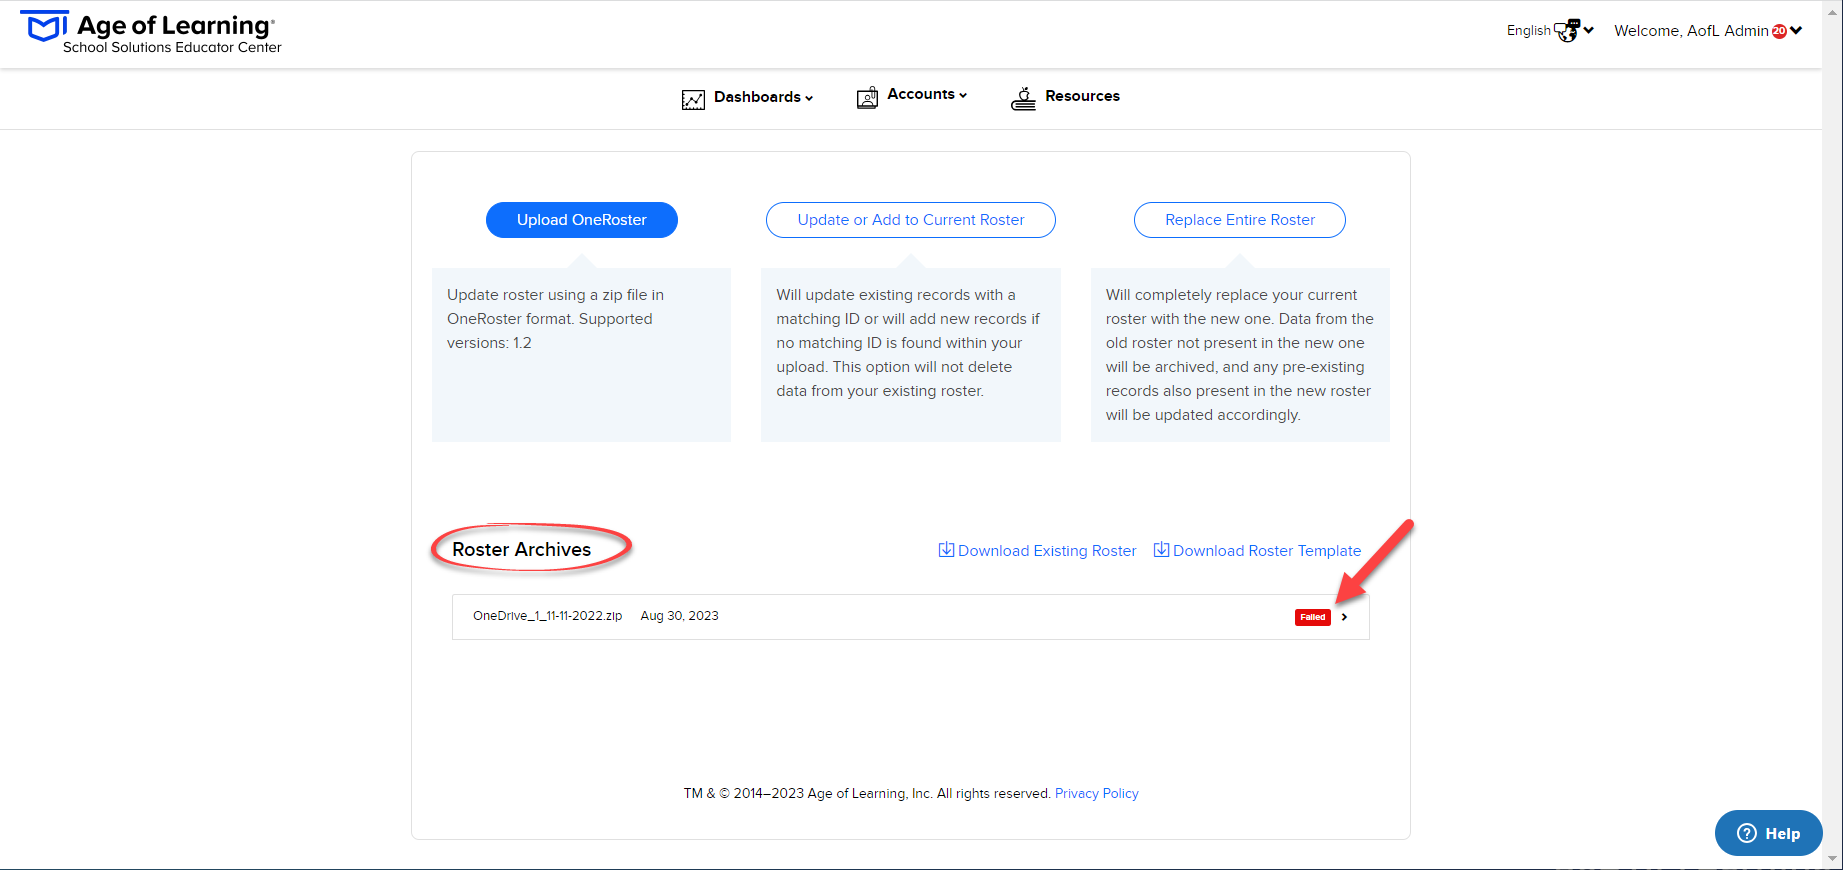The width and height of the screenshot is (1843, 870).
Task: Expand the OneDrive roster archive row chevron
Action: click(1344, 617)
